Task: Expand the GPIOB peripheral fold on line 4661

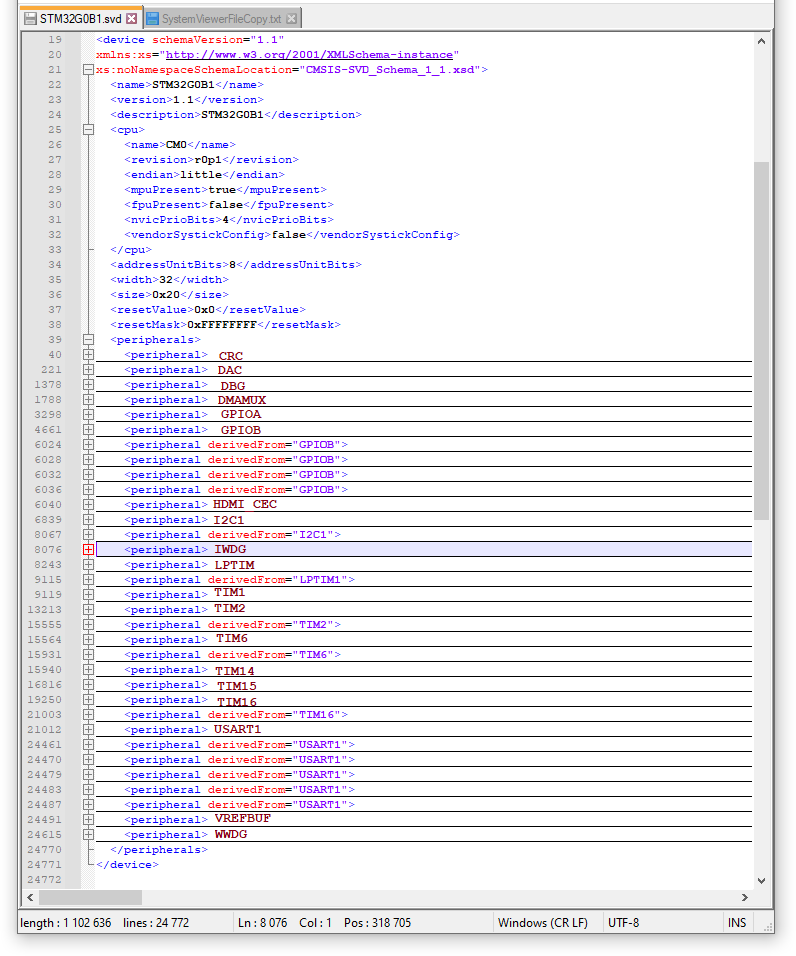Action: coord(88,430)
